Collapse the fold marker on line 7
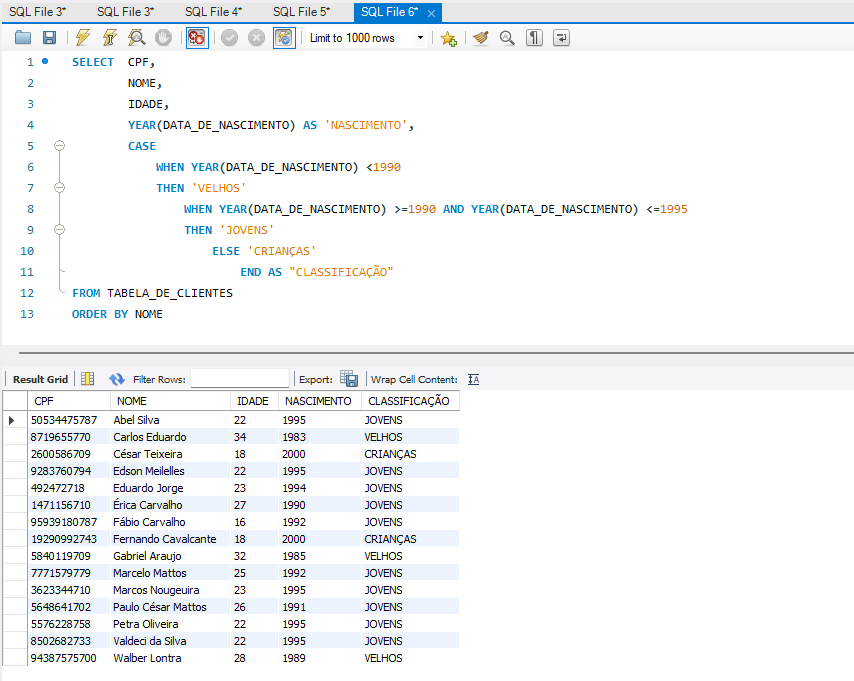Viewport: 854px width, 681px height. (x=59, y=187)
